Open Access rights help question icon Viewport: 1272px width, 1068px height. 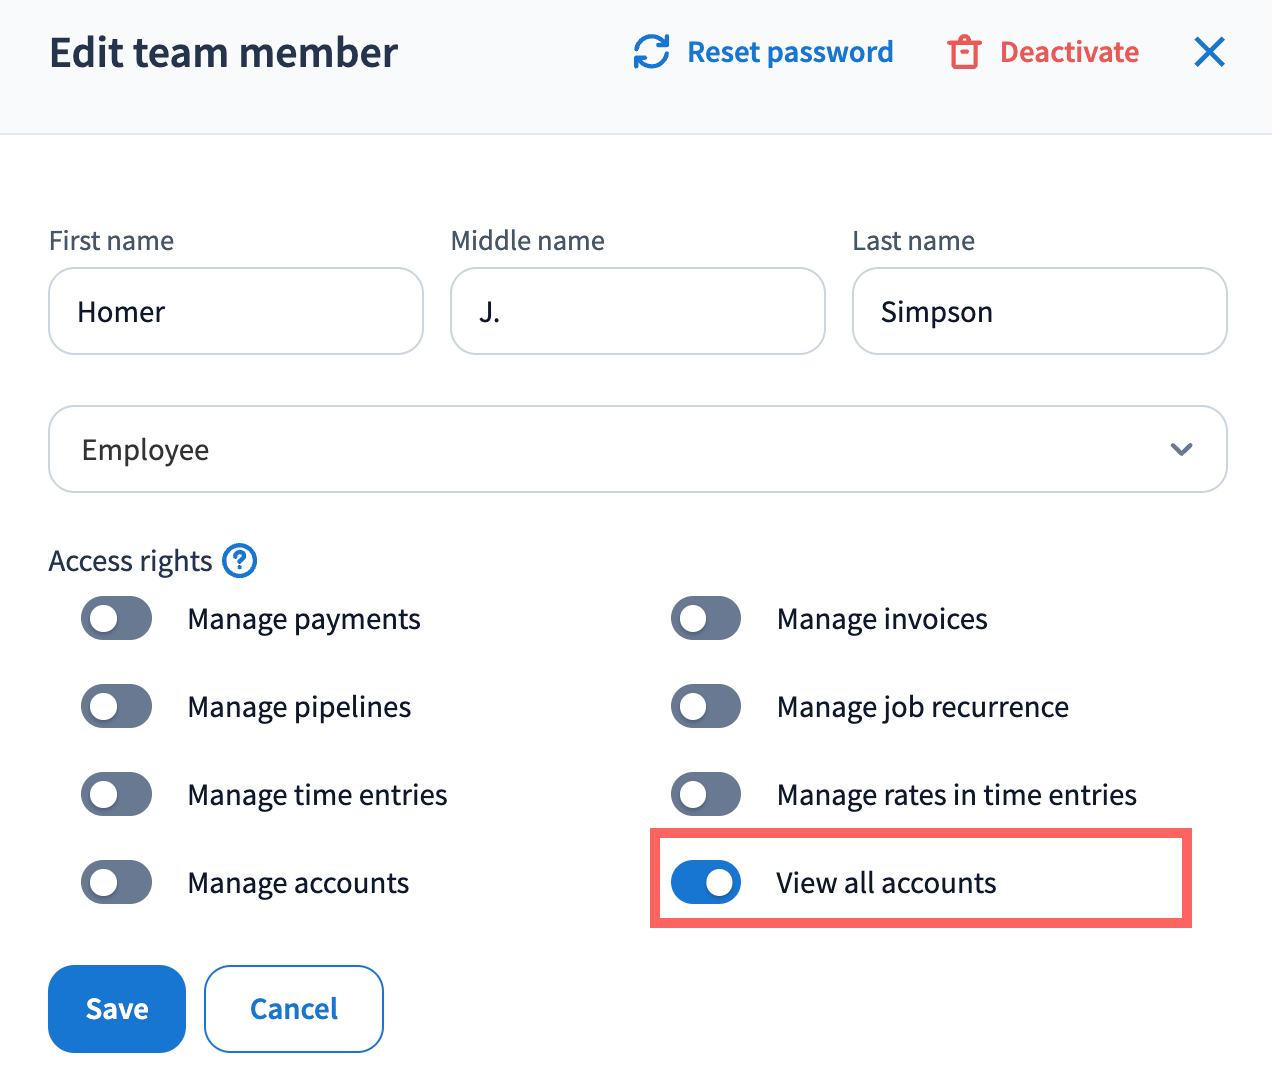tap(240, 561)
